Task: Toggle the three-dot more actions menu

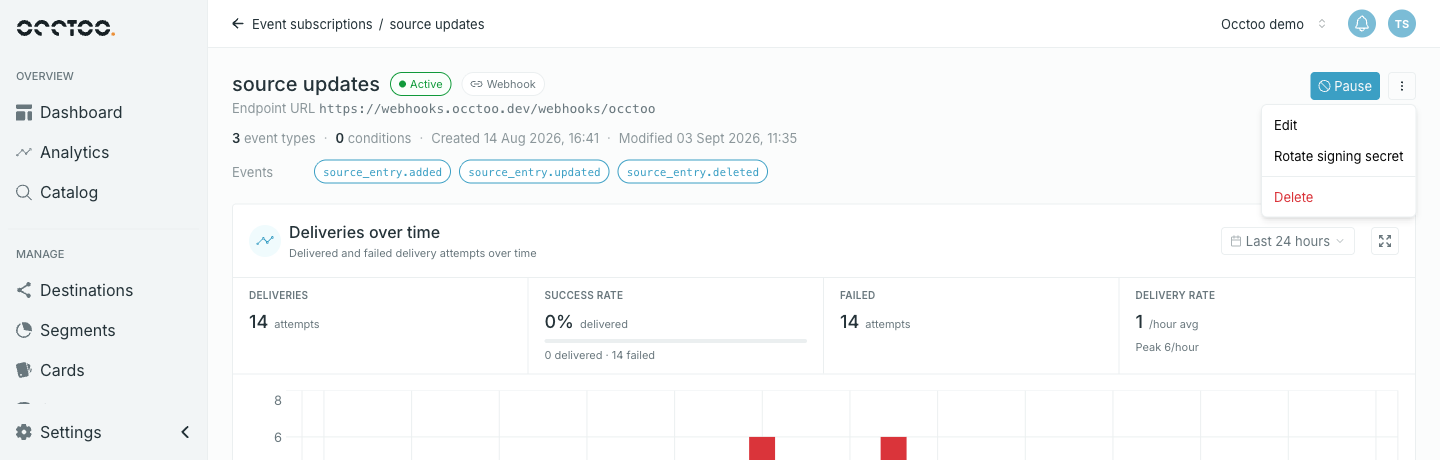Action: coord(1402,86)
